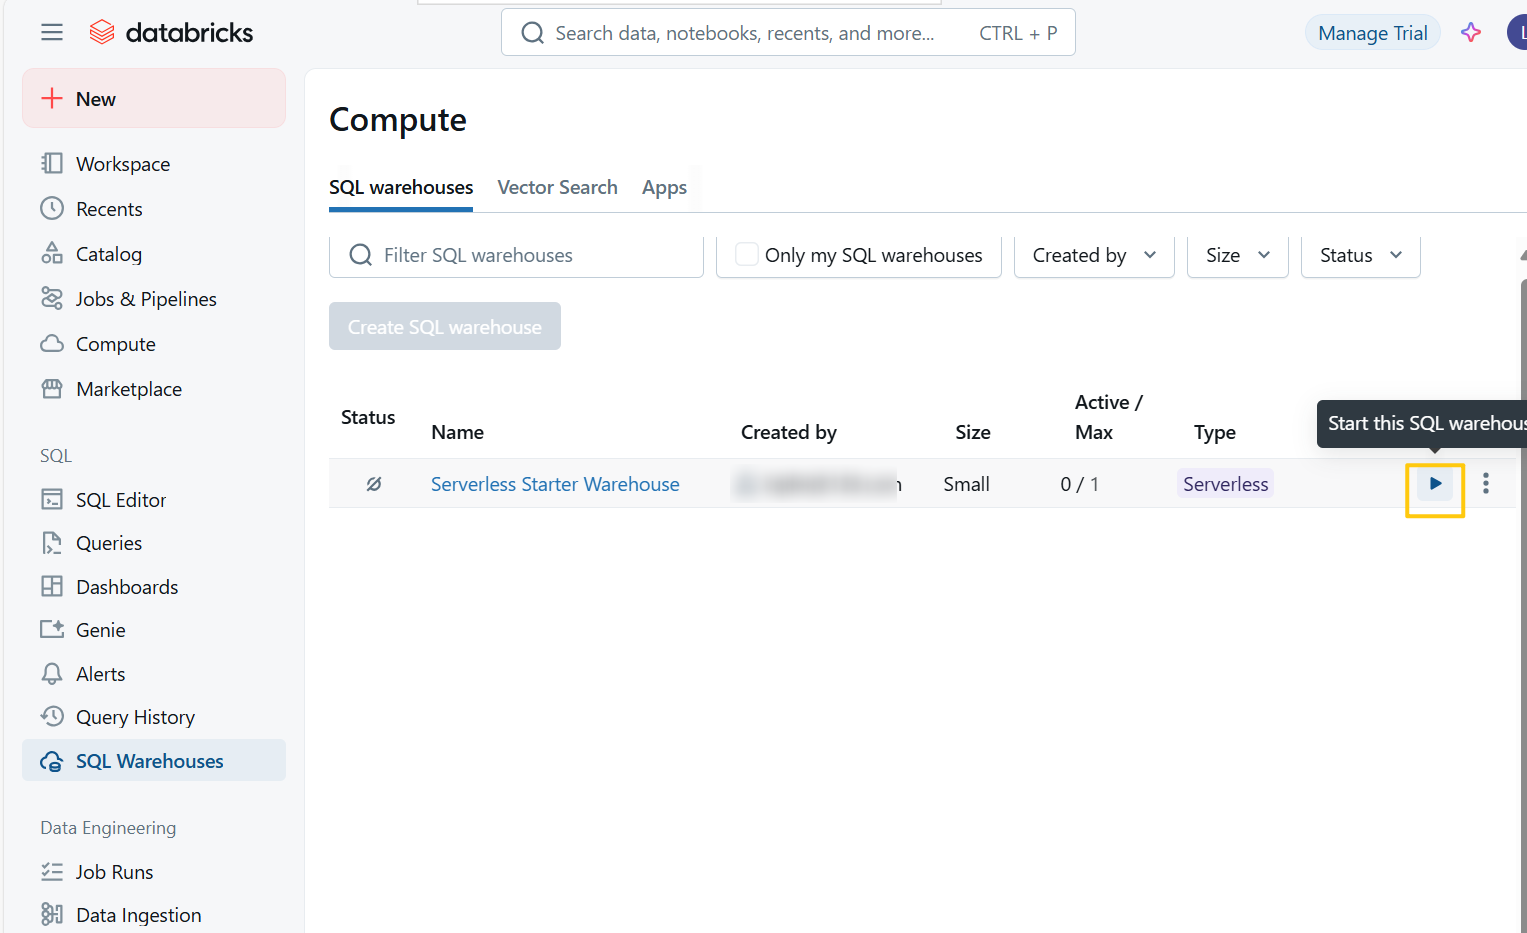Screen dimensions: 1527x933
Task: Click the user avatar icon
Action: coord(1517,33)
